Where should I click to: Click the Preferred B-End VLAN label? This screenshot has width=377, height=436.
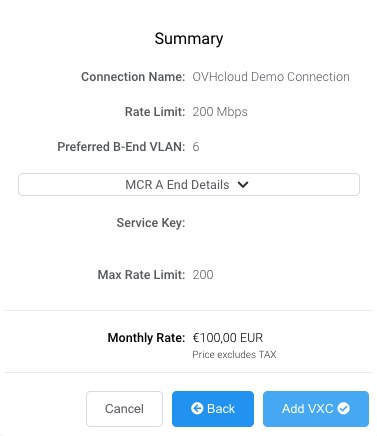(x=121, y=147)
